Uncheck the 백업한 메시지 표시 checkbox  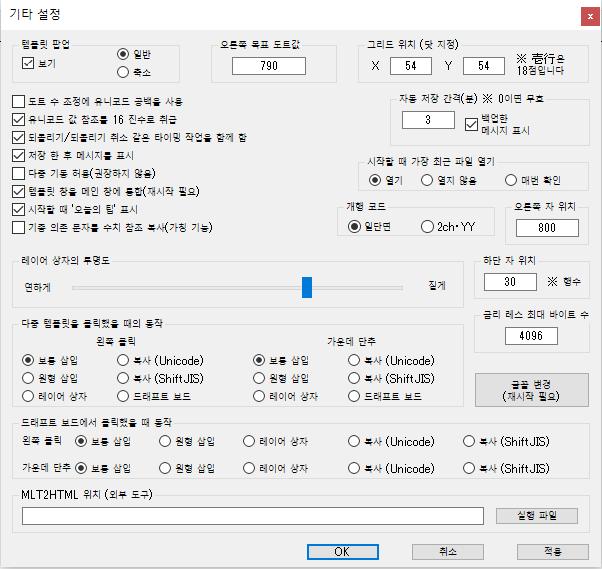(x=472, y=122)
